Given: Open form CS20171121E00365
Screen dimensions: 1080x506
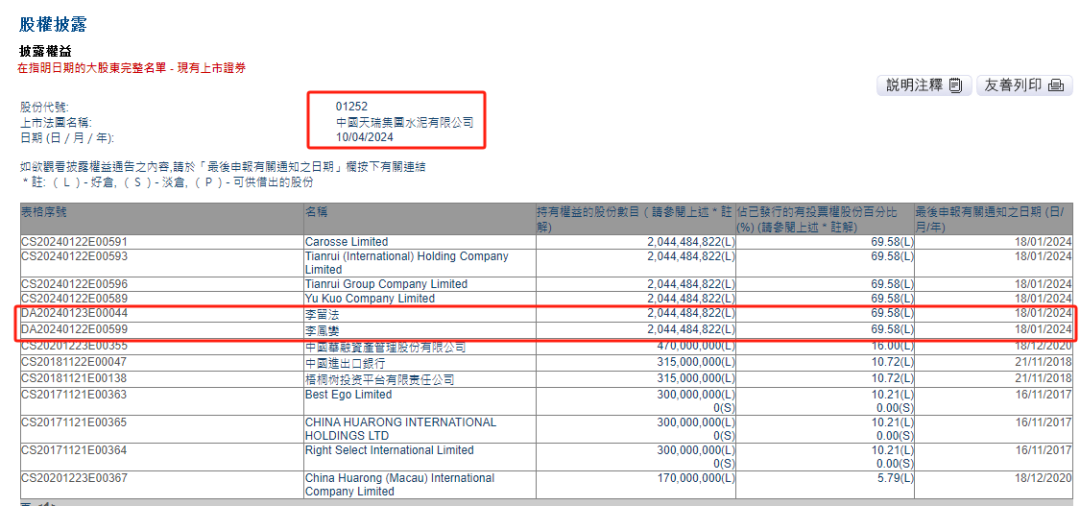Looking at the screenshot, I should tap(74, 422).
